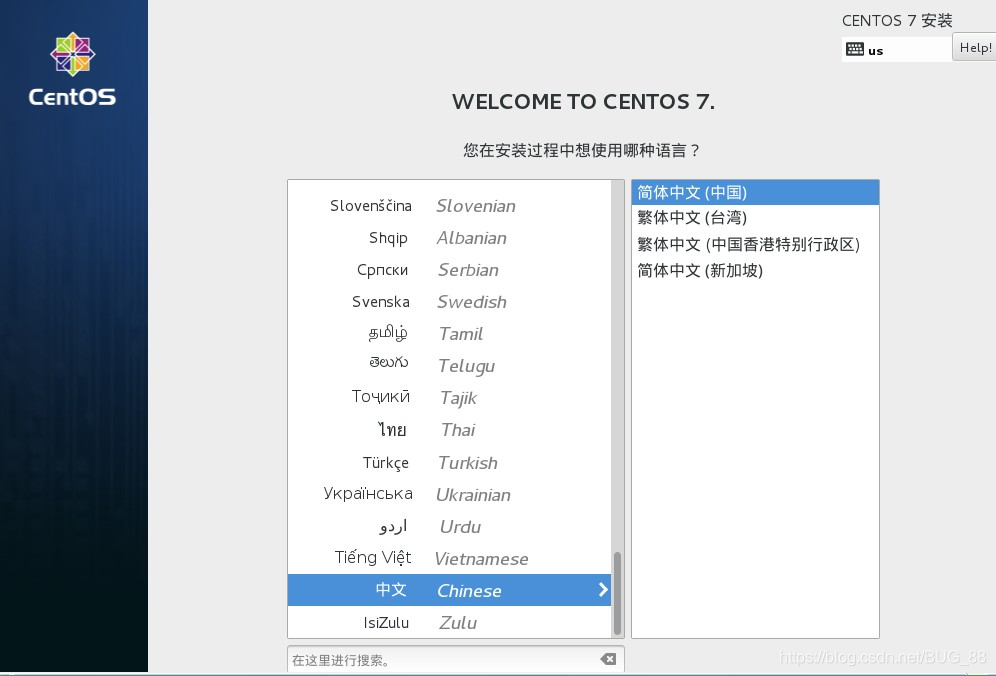Open the Help! button
This screenshot has width=996, height=676.
974,48
